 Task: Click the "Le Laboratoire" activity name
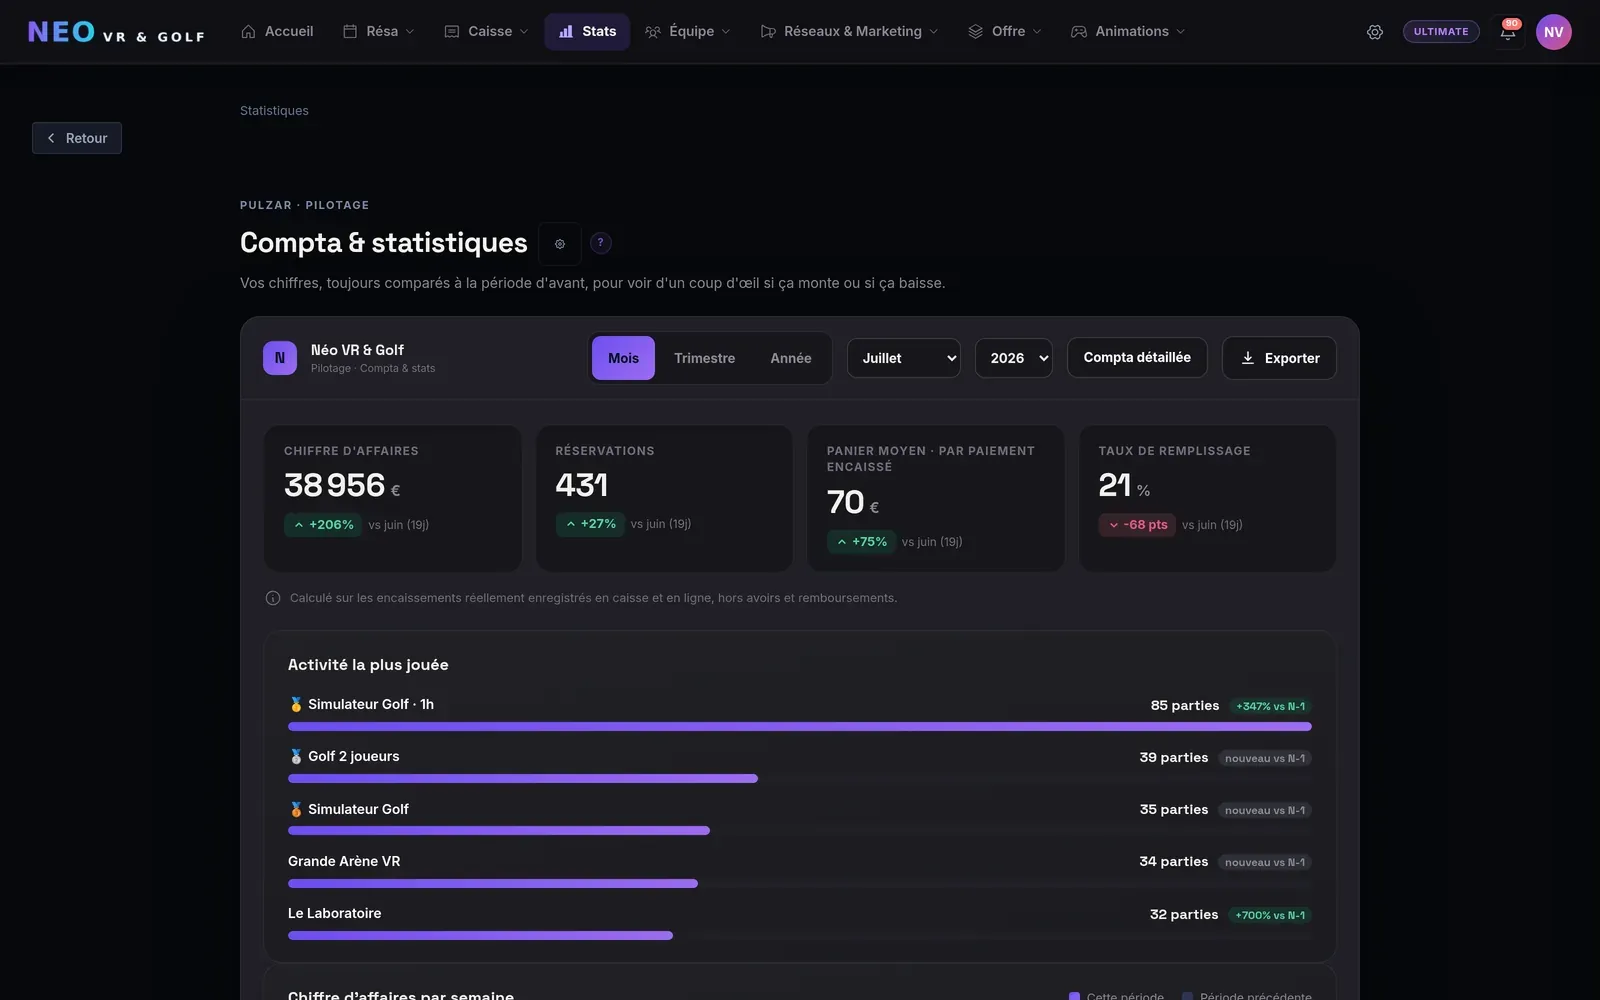335,913
